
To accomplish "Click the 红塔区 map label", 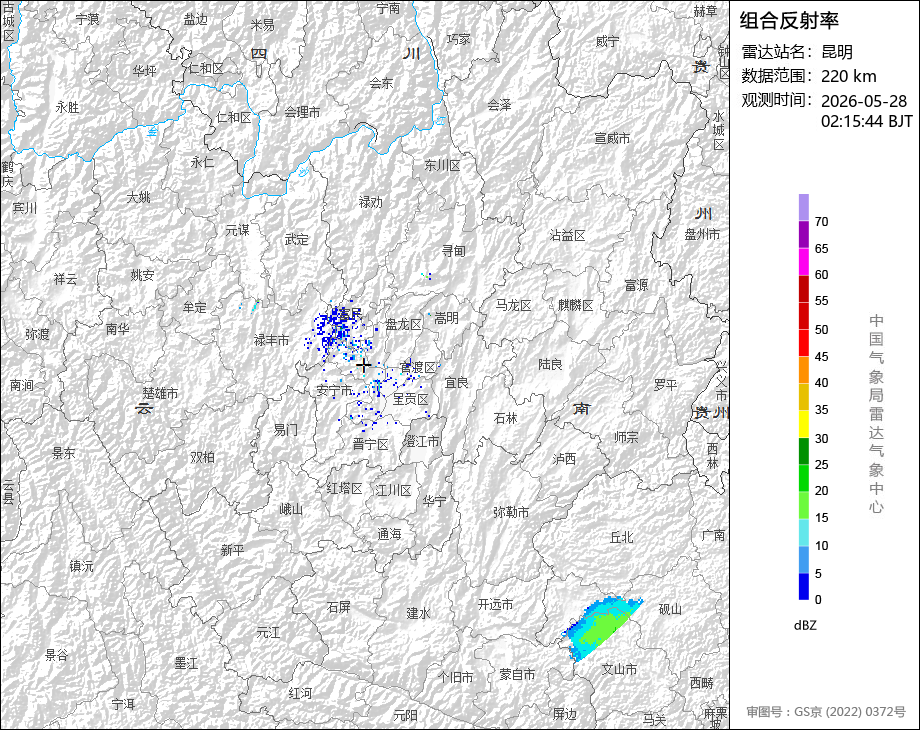I will coord(344,488).
